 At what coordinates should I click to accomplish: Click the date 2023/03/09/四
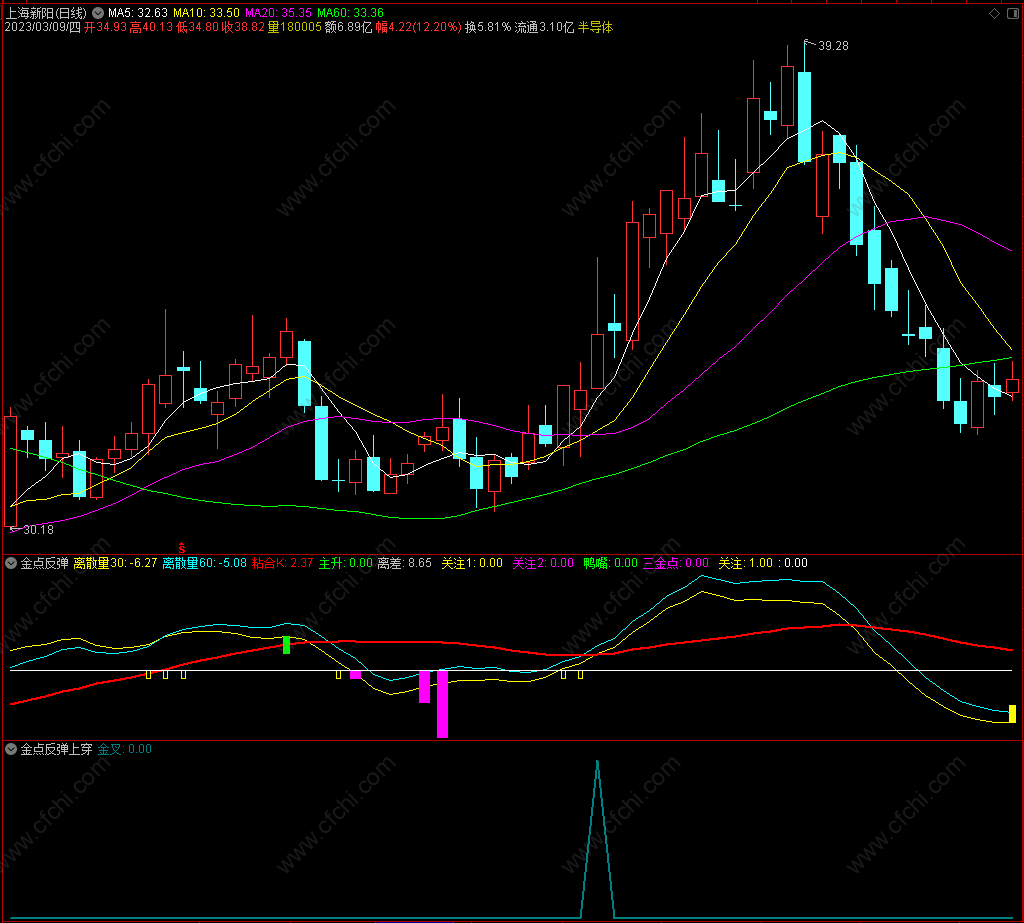tap(43, 27)
